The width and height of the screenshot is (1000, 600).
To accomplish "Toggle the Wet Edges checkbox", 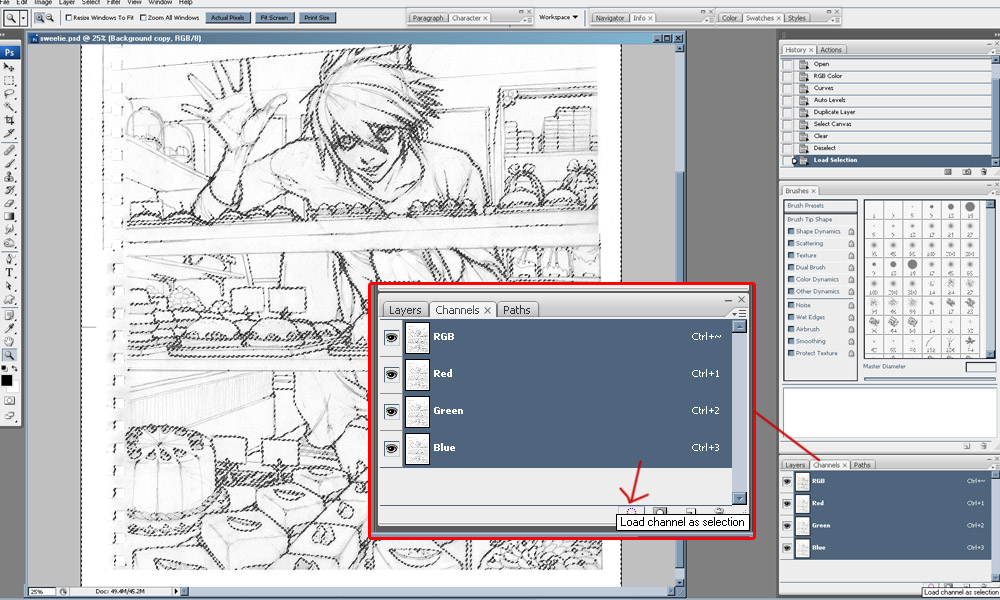I will [791, 318].
